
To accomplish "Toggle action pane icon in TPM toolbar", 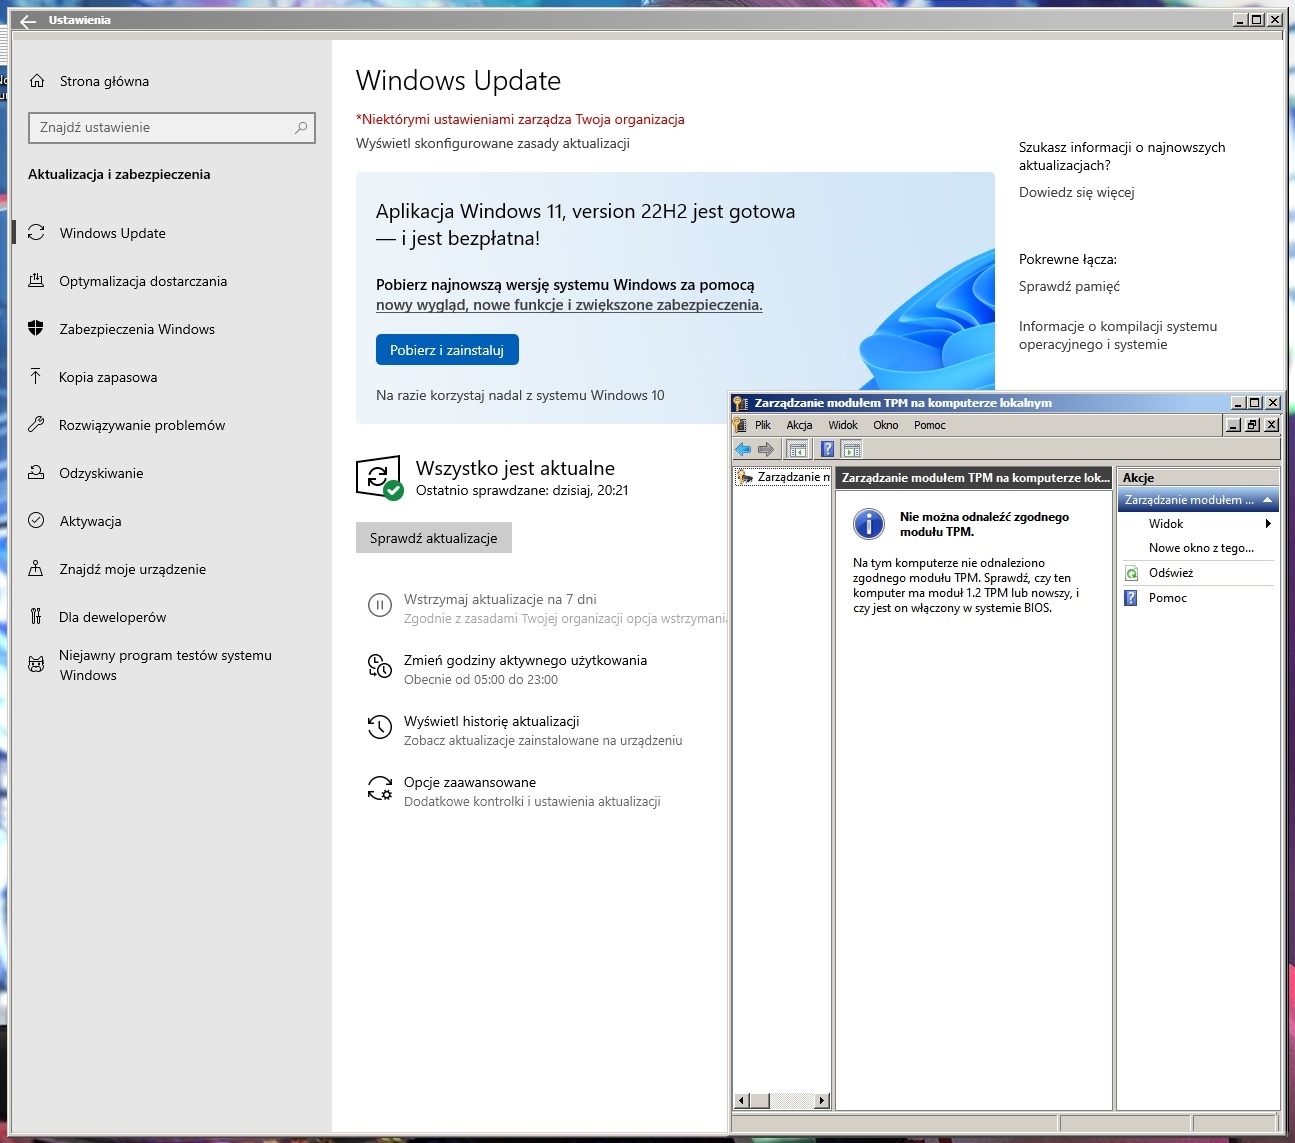I will pos(851,449).
